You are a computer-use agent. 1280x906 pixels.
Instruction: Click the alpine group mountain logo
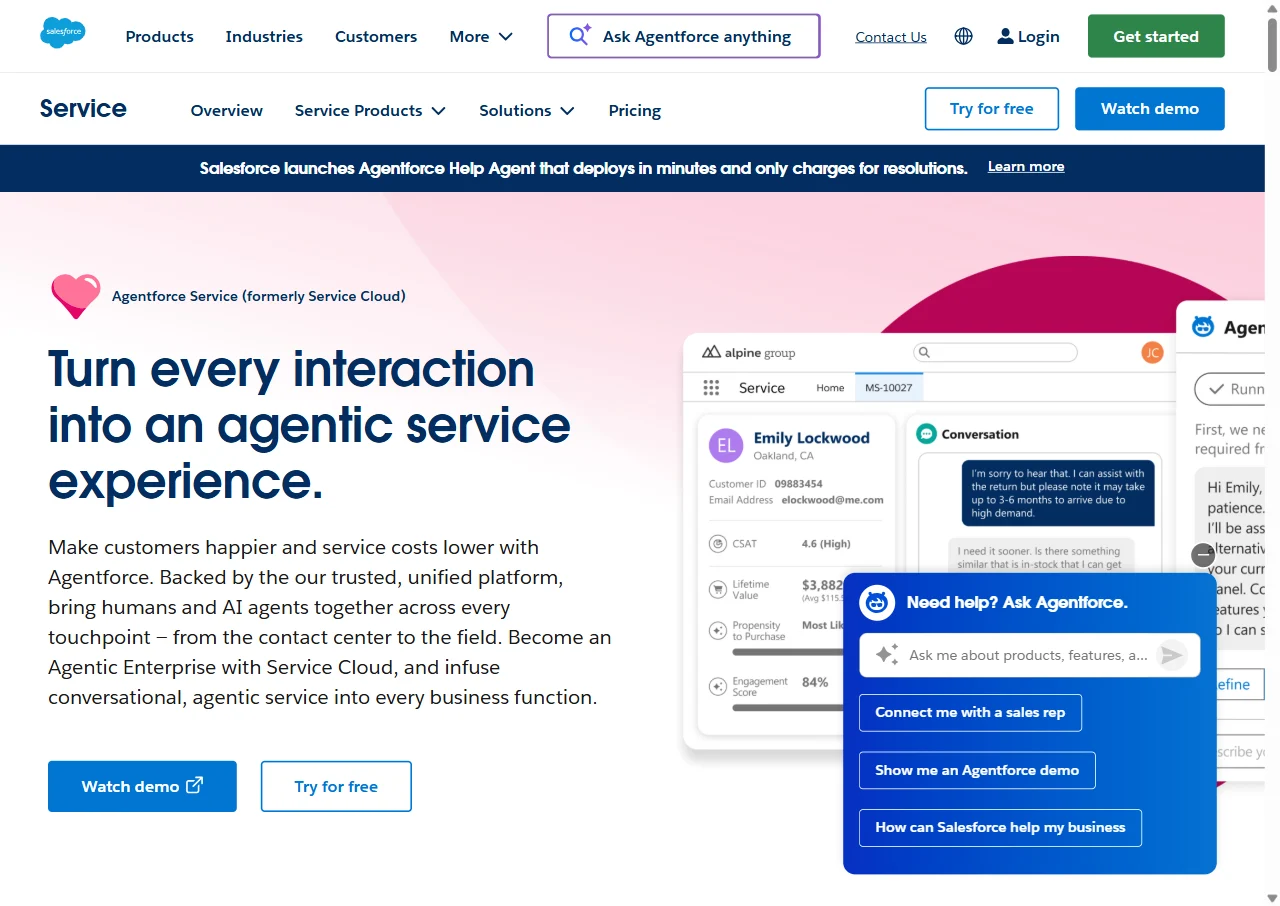(x=711, y=352)
